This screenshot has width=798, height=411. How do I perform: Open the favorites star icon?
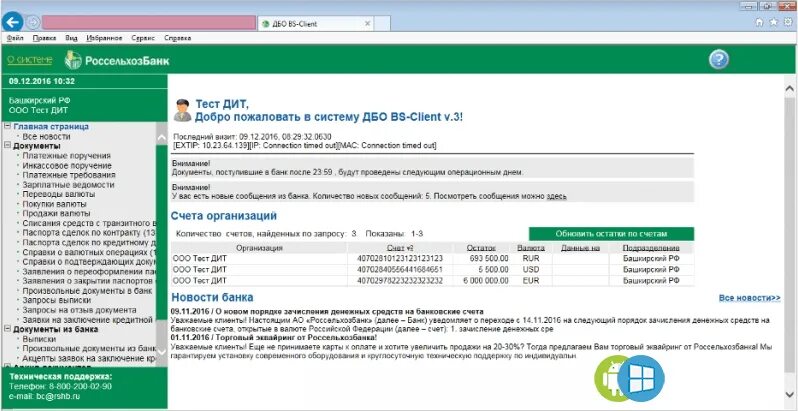click(774, 22)
